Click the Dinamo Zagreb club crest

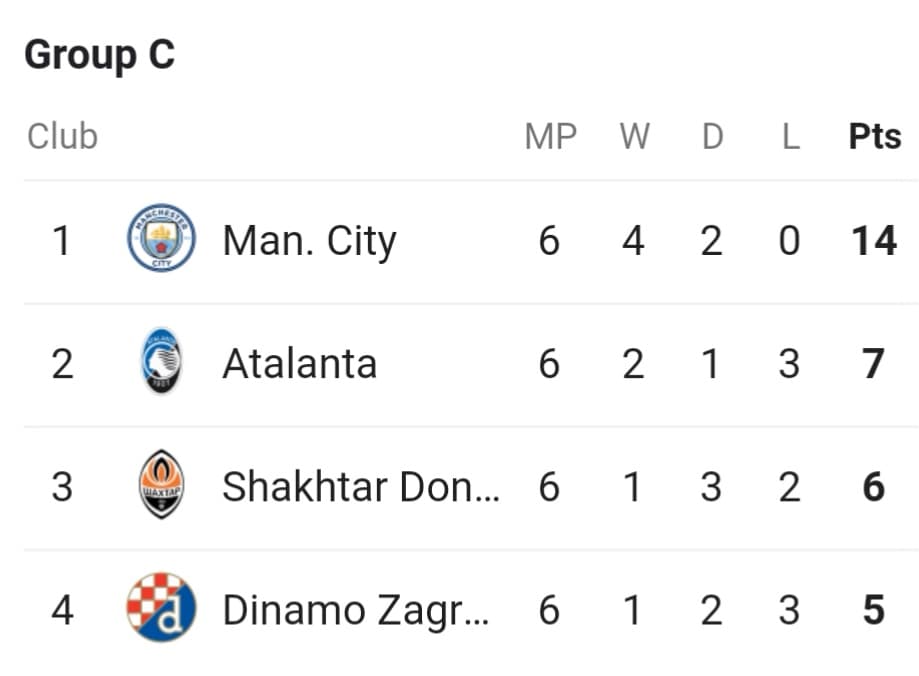[161, 607]
